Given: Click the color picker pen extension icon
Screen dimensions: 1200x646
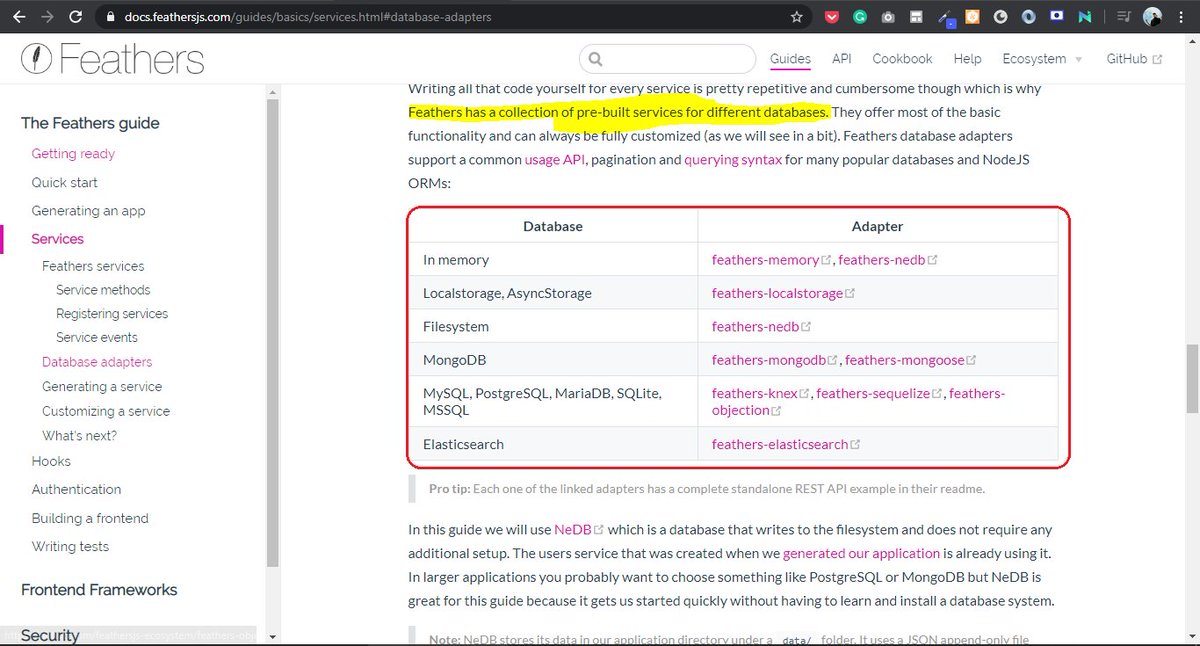Looking at the screenshot, I should (x=946, y=17).
